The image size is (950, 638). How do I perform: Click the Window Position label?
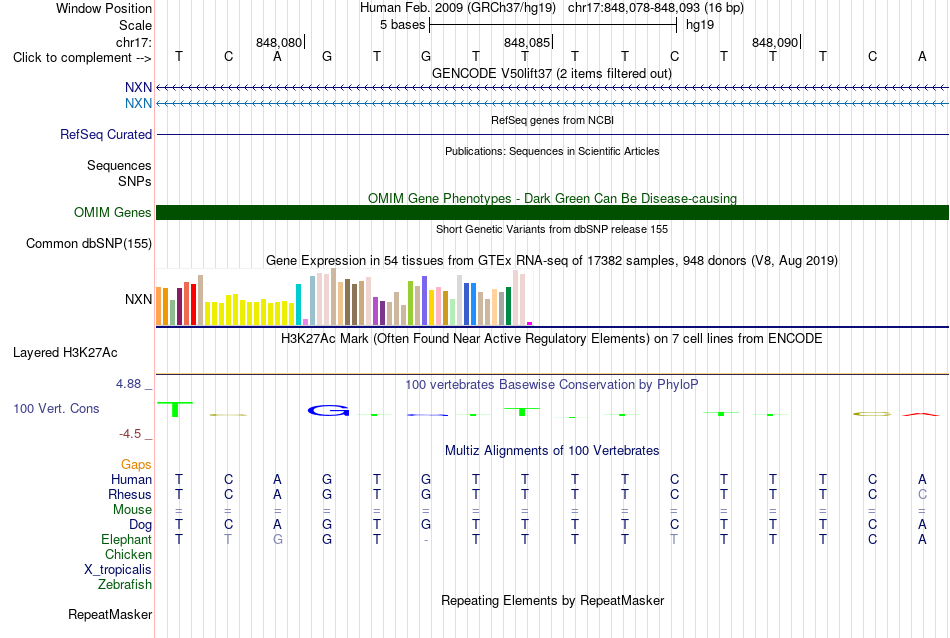(x=104, y=8)
